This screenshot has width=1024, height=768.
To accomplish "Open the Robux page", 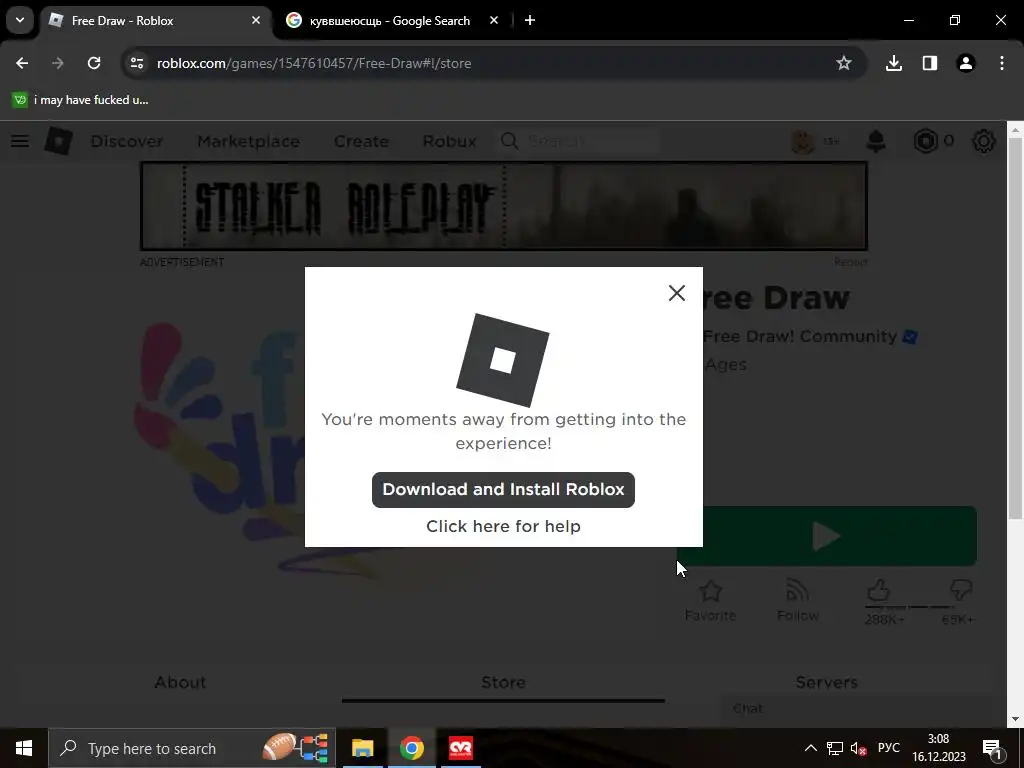I will 449,141.
